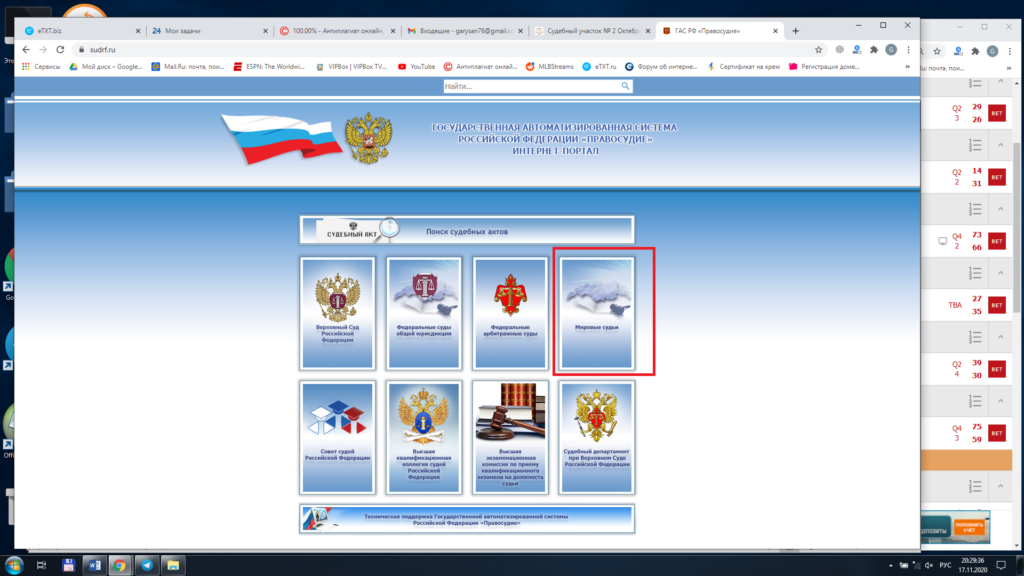
Task: Open Сервисы apps bookmark
Action: pos(40,67)
